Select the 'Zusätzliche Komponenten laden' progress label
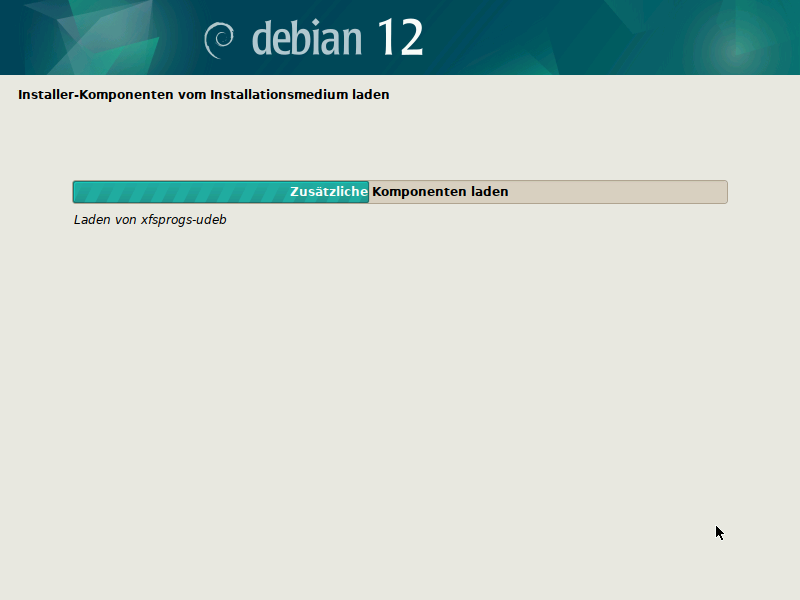Screen dimensions: 800x600 click(400, 191)
